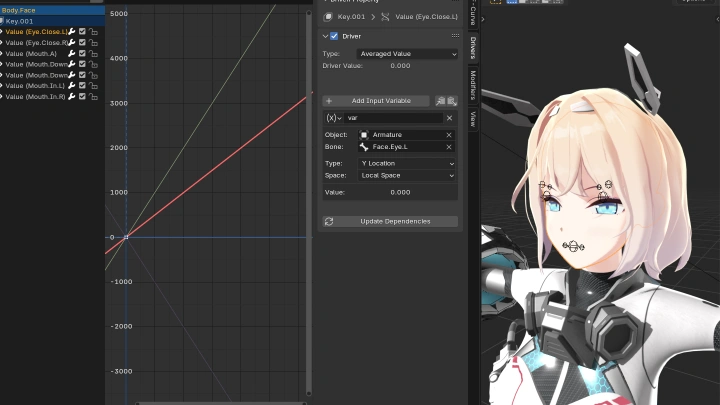Click the Armature object icon in Object field
Screen dimensions: 720x405
364,135
